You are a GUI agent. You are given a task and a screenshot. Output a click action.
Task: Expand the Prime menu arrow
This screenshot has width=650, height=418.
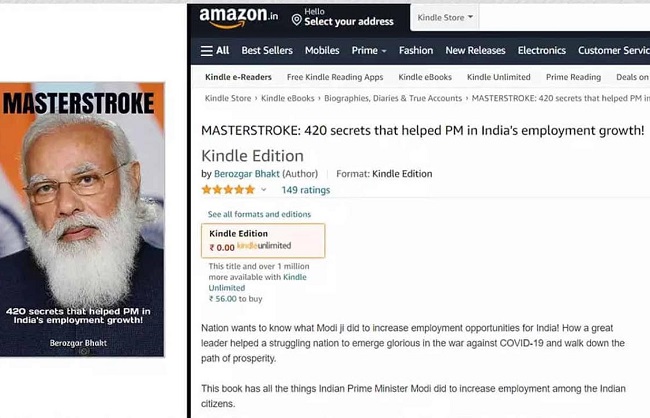(x=384, y=51)
